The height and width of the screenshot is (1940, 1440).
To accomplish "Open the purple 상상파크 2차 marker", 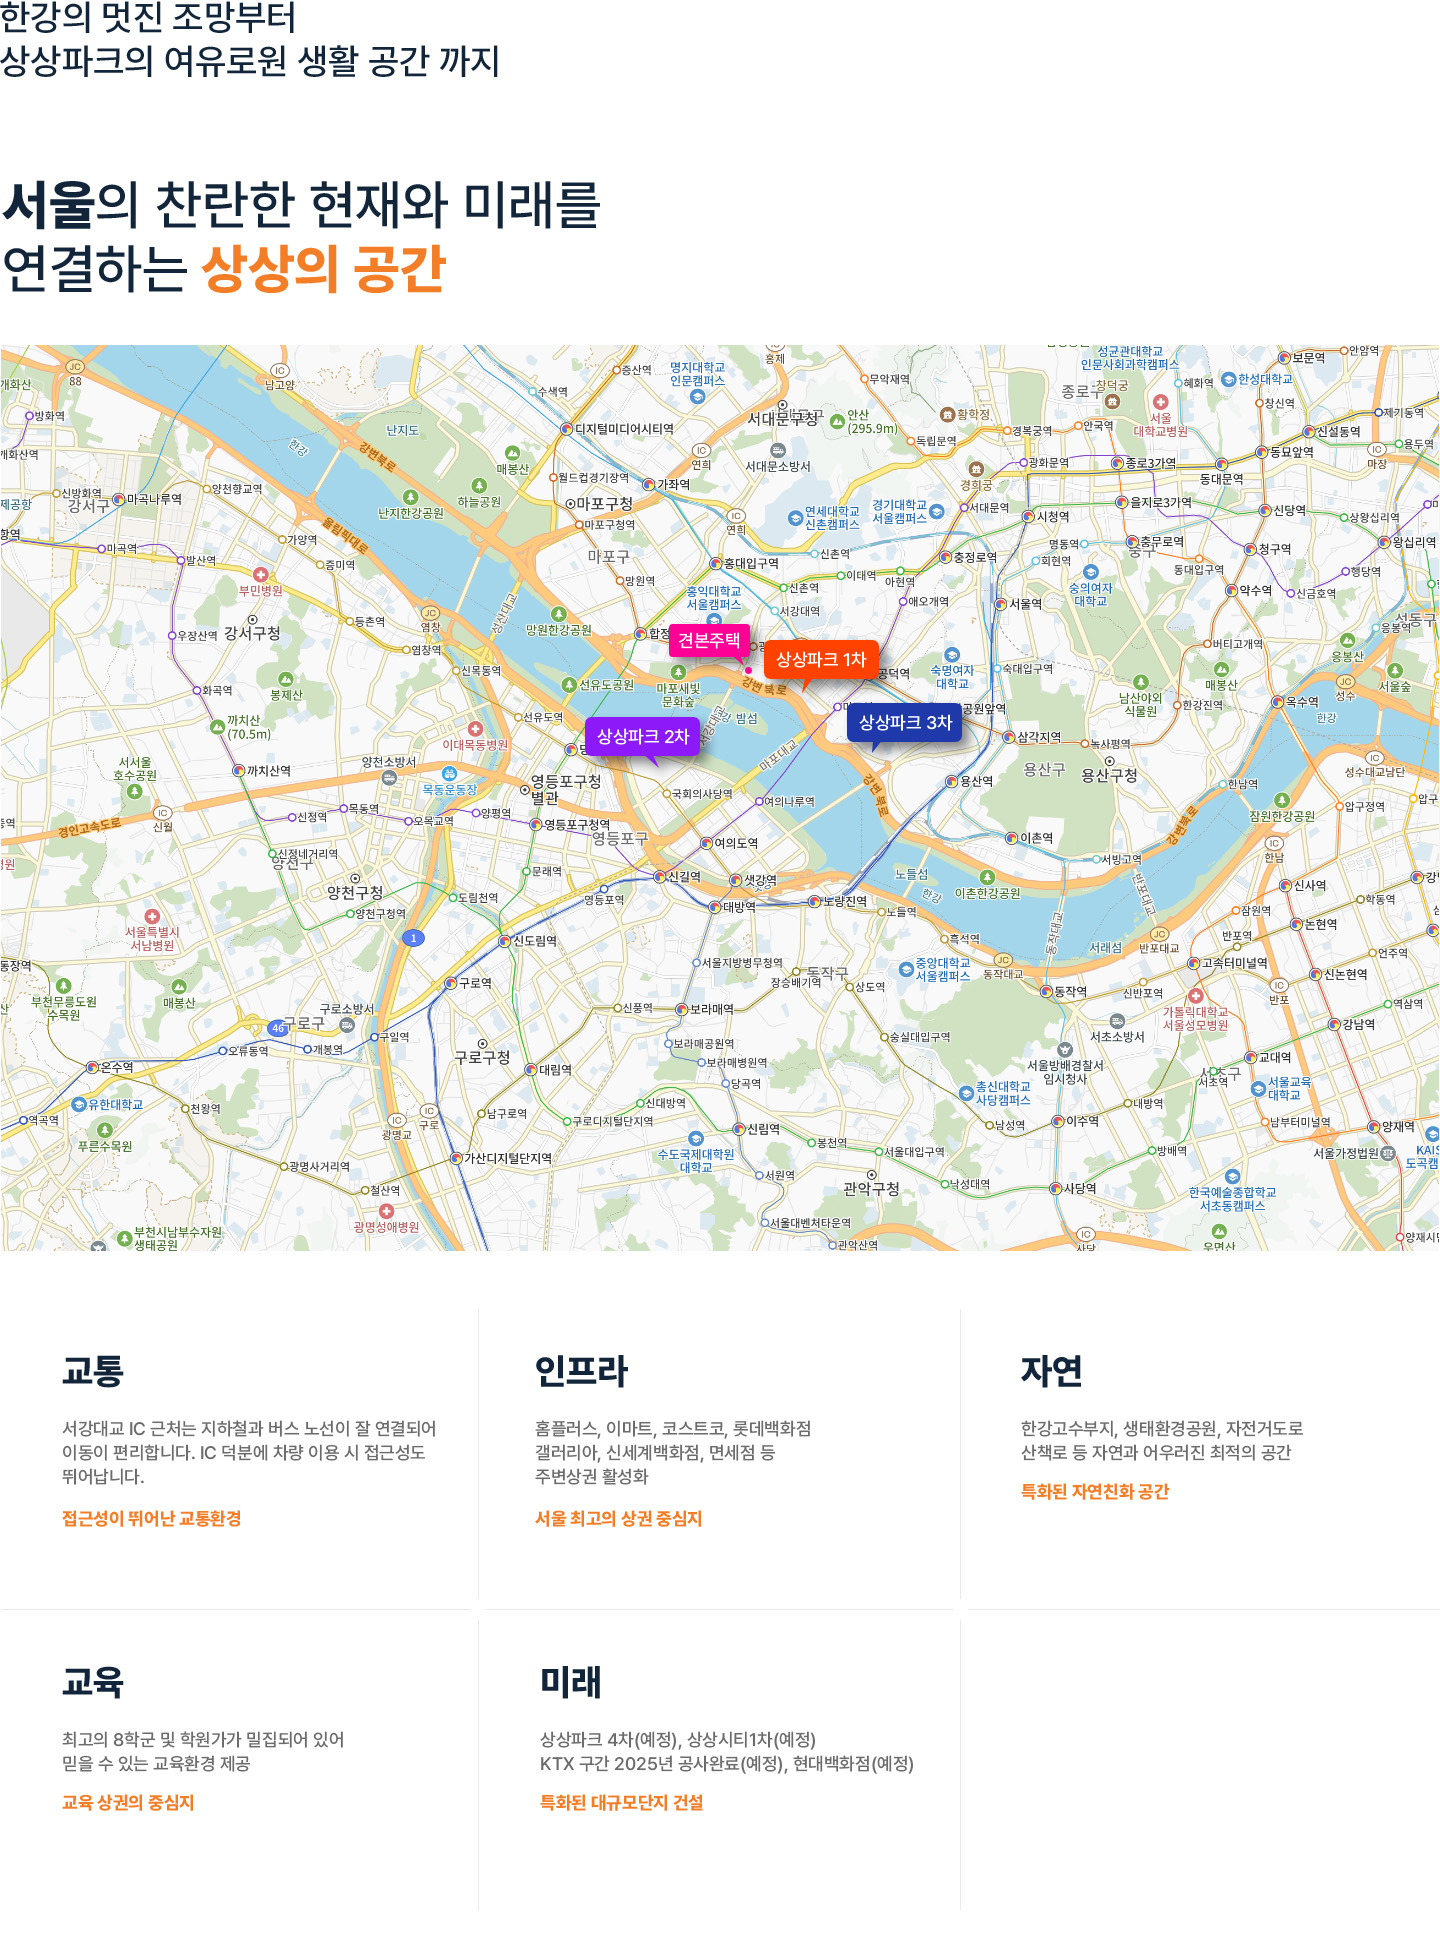I will [x=643, y=736].
